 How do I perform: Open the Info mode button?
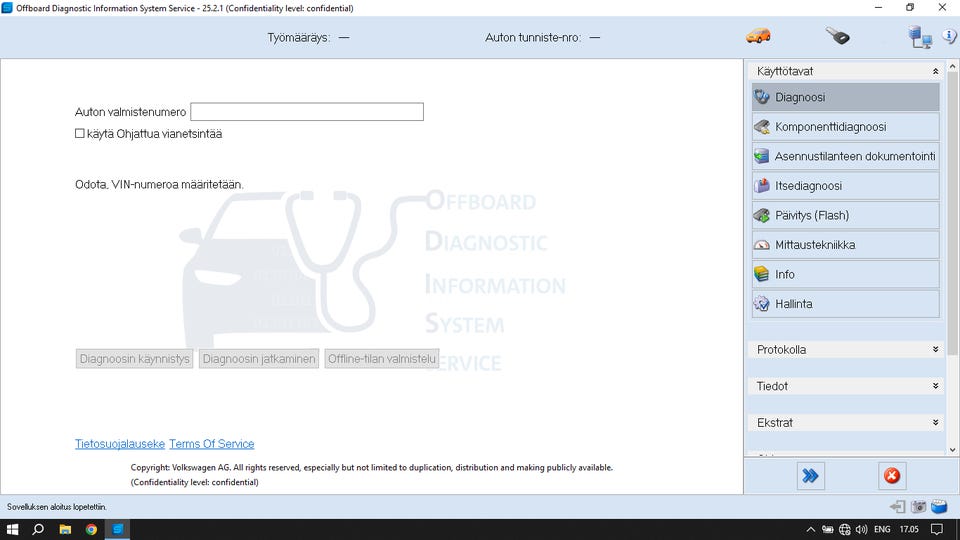846,274
